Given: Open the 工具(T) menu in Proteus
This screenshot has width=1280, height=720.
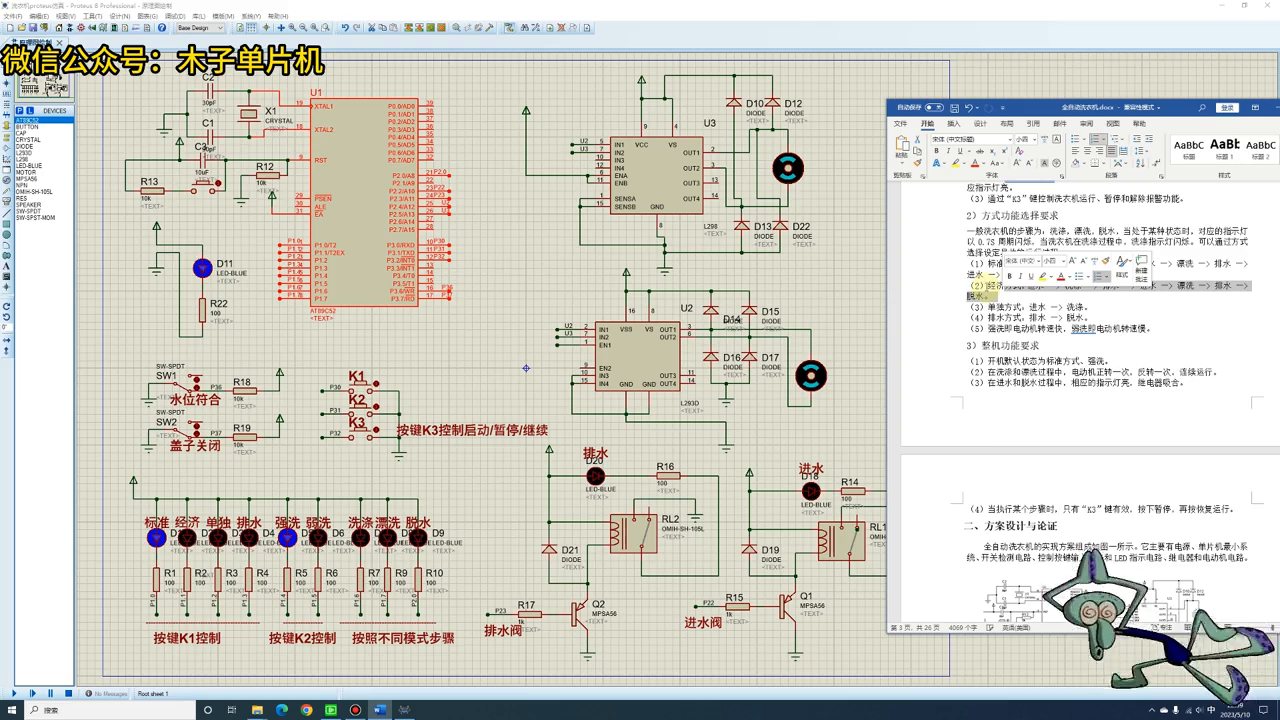Looking at the screenshot, I should coord(92,17).
